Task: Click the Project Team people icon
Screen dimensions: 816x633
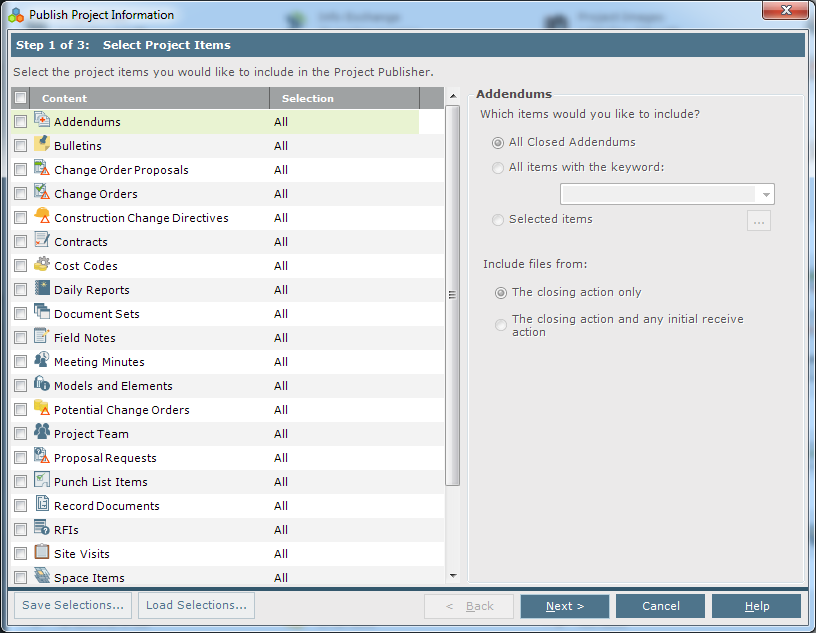Action: tap(42, 432)
